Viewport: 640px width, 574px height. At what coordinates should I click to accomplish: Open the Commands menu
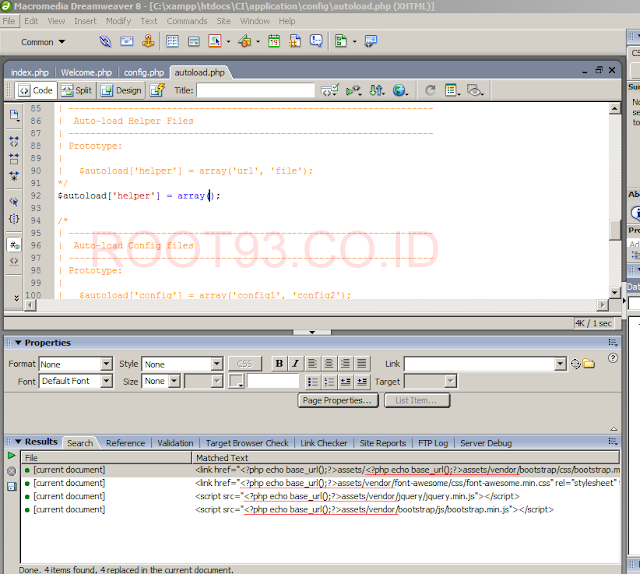coord(187,21)
